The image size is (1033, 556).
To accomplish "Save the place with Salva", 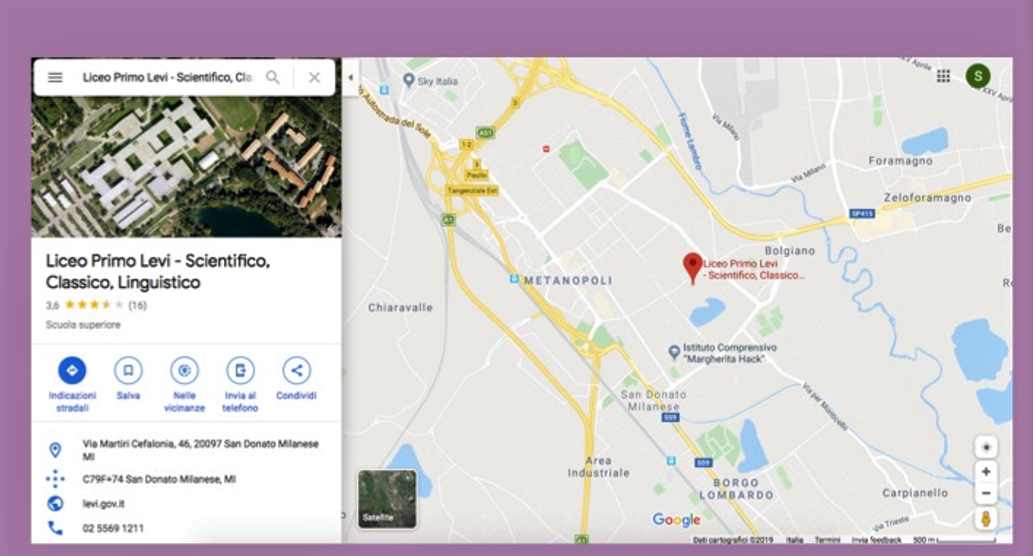I will 128,379.
